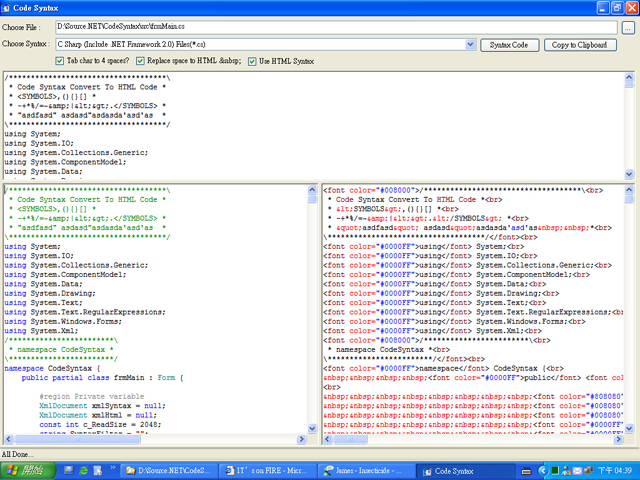The height and width of the screenshot is (480, 640).
Task: Click 'const int c_ReadSize = 2048;' line
Action: tap(100, 424)
